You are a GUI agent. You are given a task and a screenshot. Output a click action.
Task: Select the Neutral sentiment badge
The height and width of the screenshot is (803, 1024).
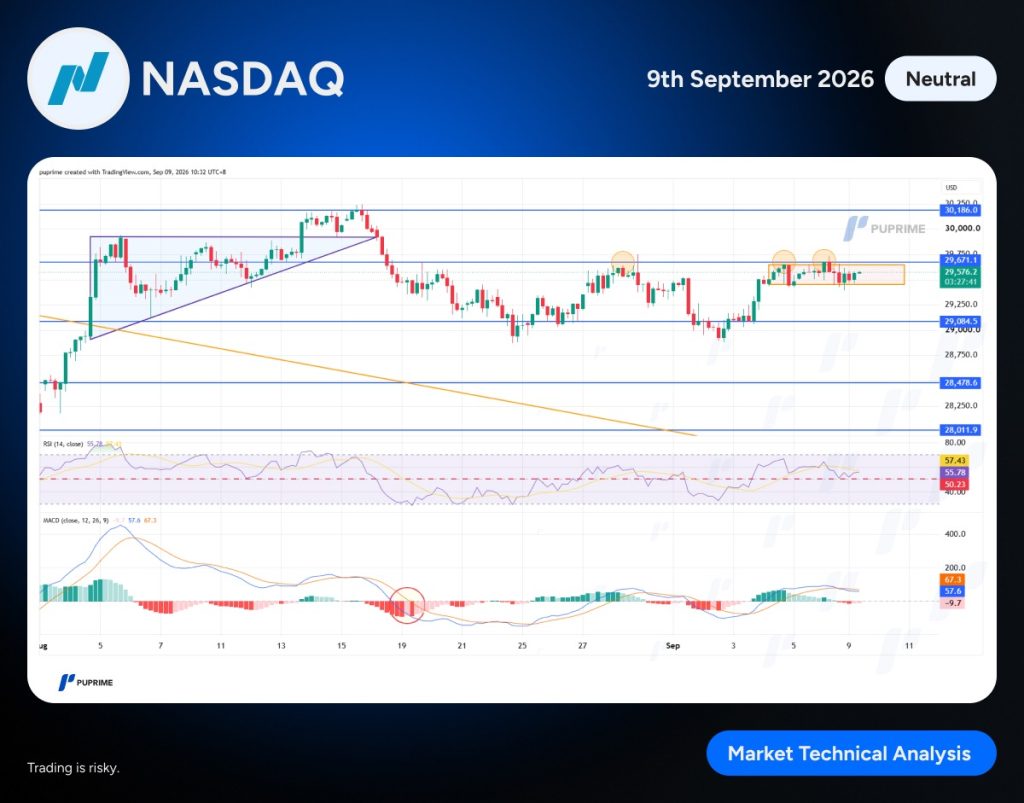tap(940, 79)
